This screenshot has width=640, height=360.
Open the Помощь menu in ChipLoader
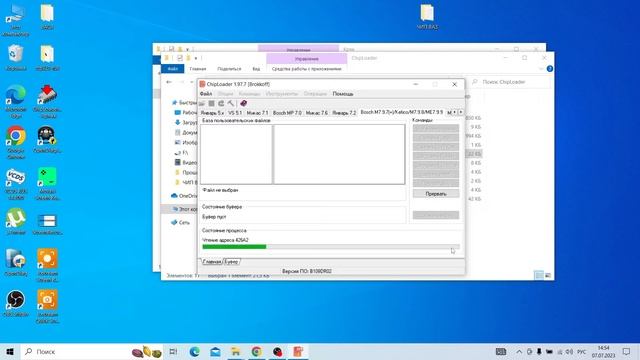pyautogui.click(x=343, y=94)
